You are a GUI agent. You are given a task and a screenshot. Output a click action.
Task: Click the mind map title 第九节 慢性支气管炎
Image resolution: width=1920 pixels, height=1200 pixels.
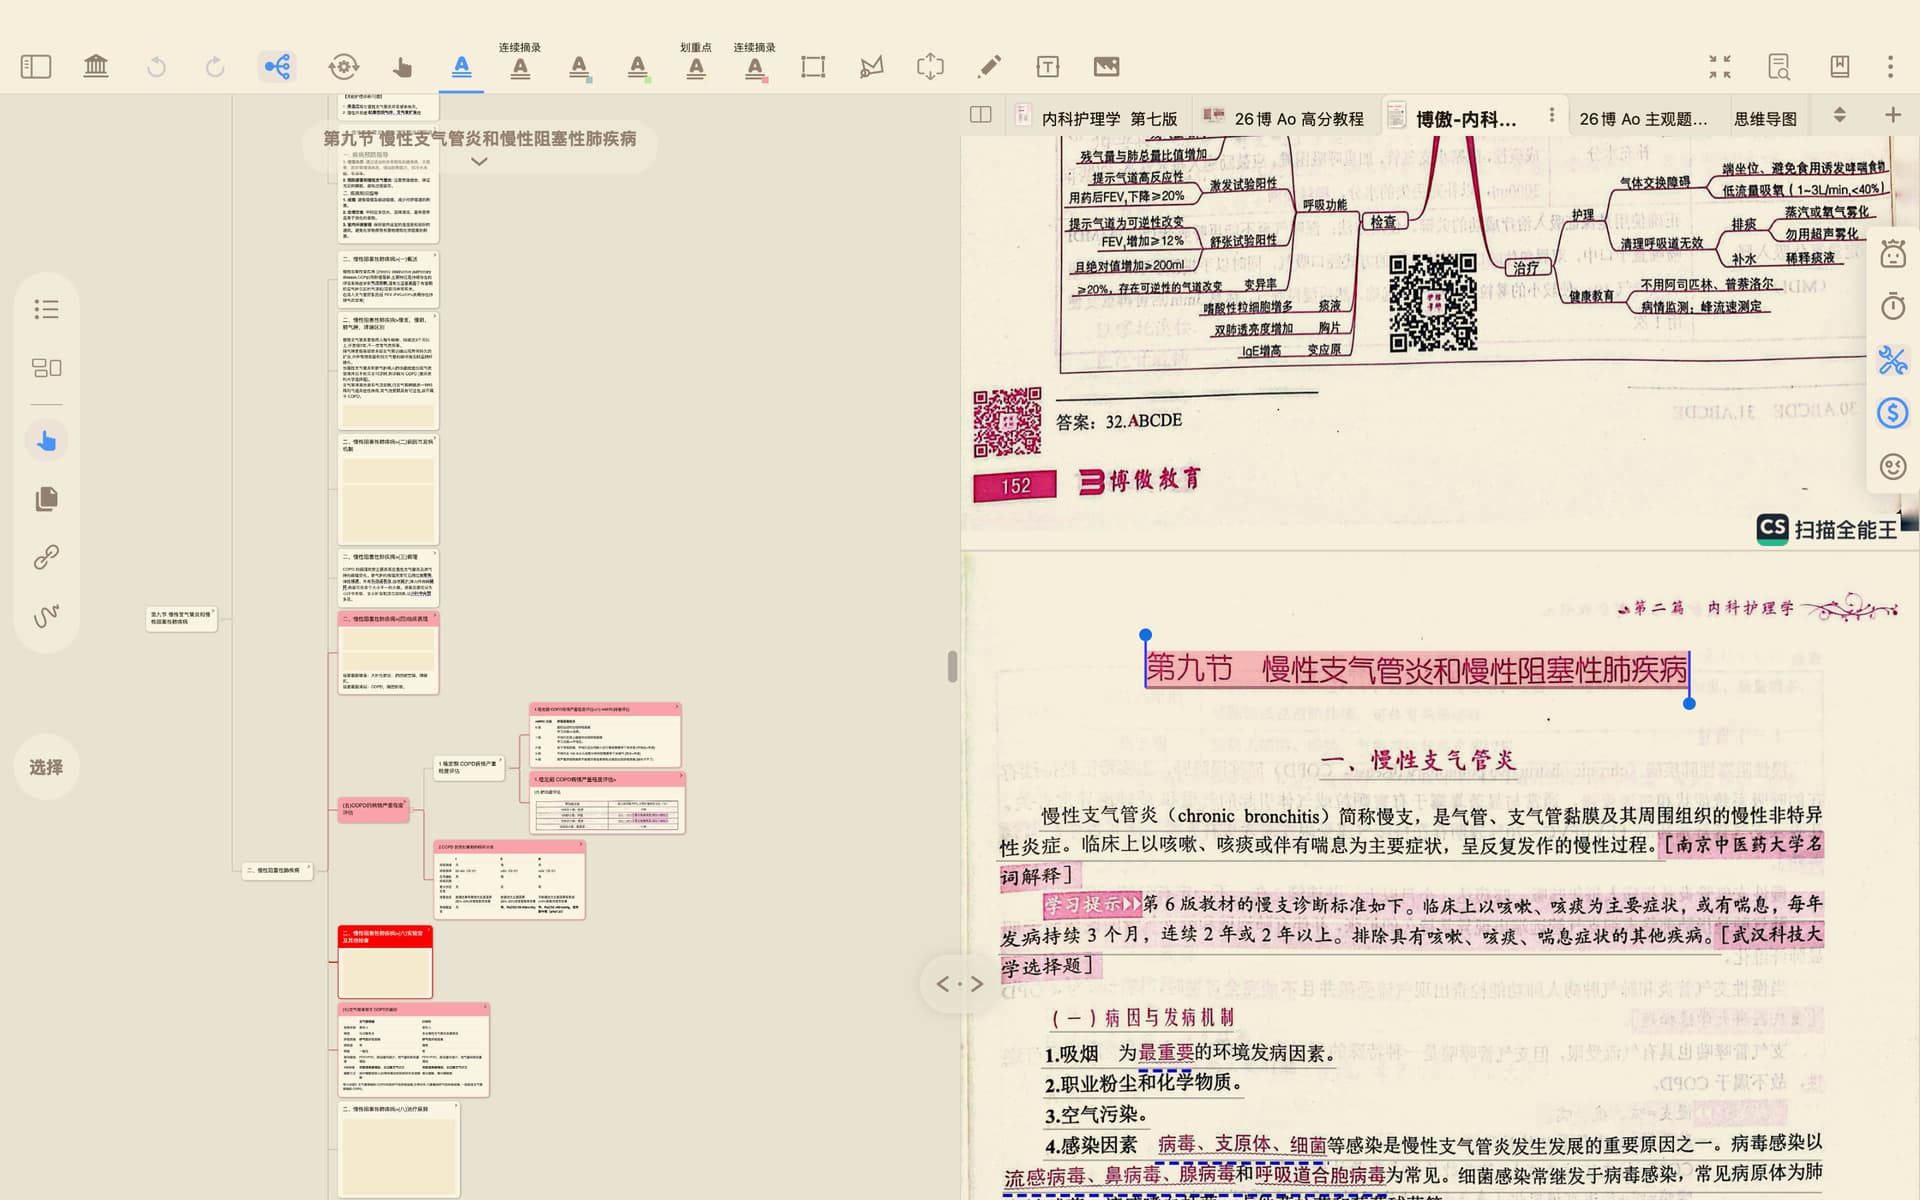[479, 139]
